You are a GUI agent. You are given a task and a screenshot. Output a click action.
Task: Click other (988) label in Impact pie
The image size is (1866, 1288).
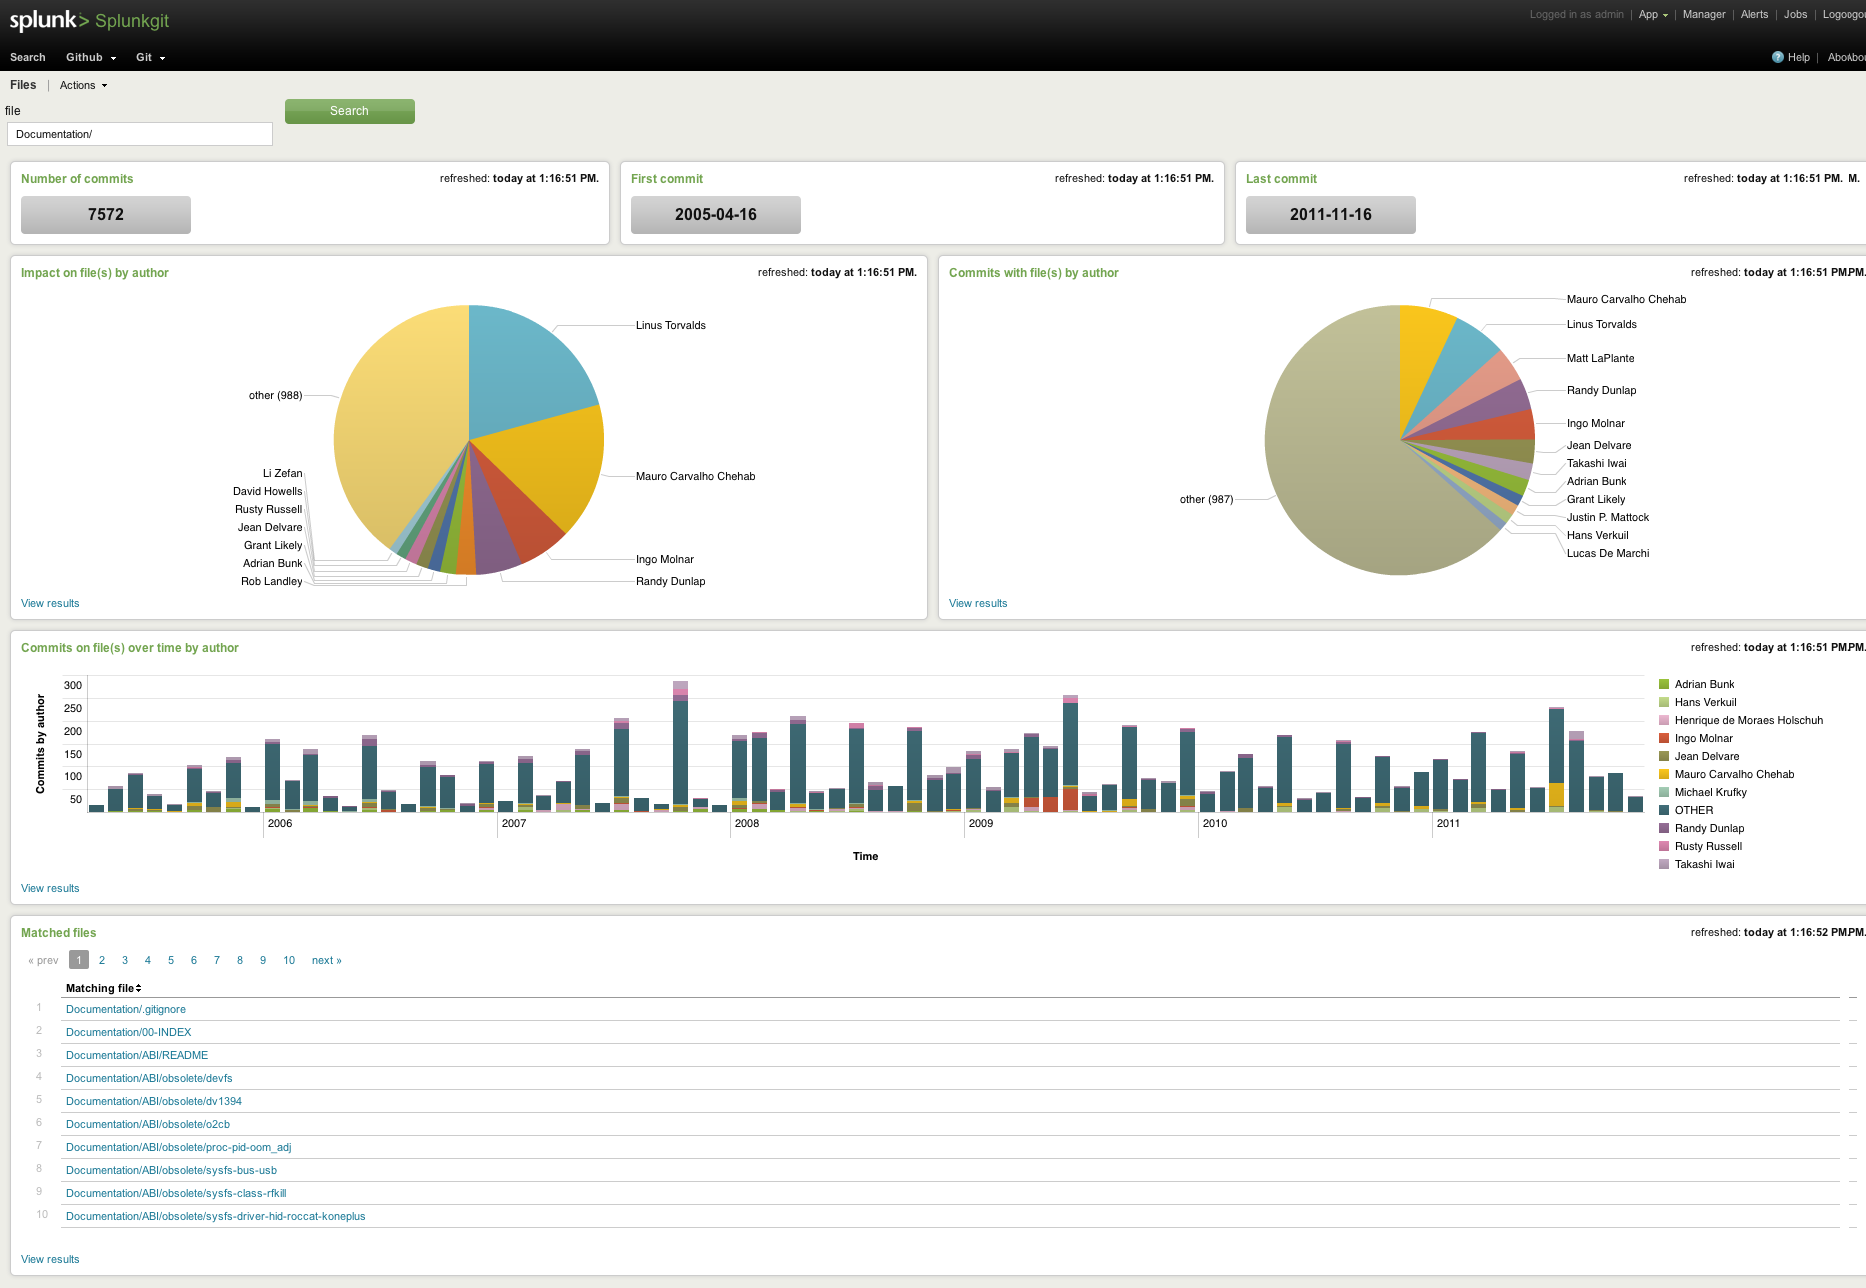pyautogui.click(x=275, y=395)
